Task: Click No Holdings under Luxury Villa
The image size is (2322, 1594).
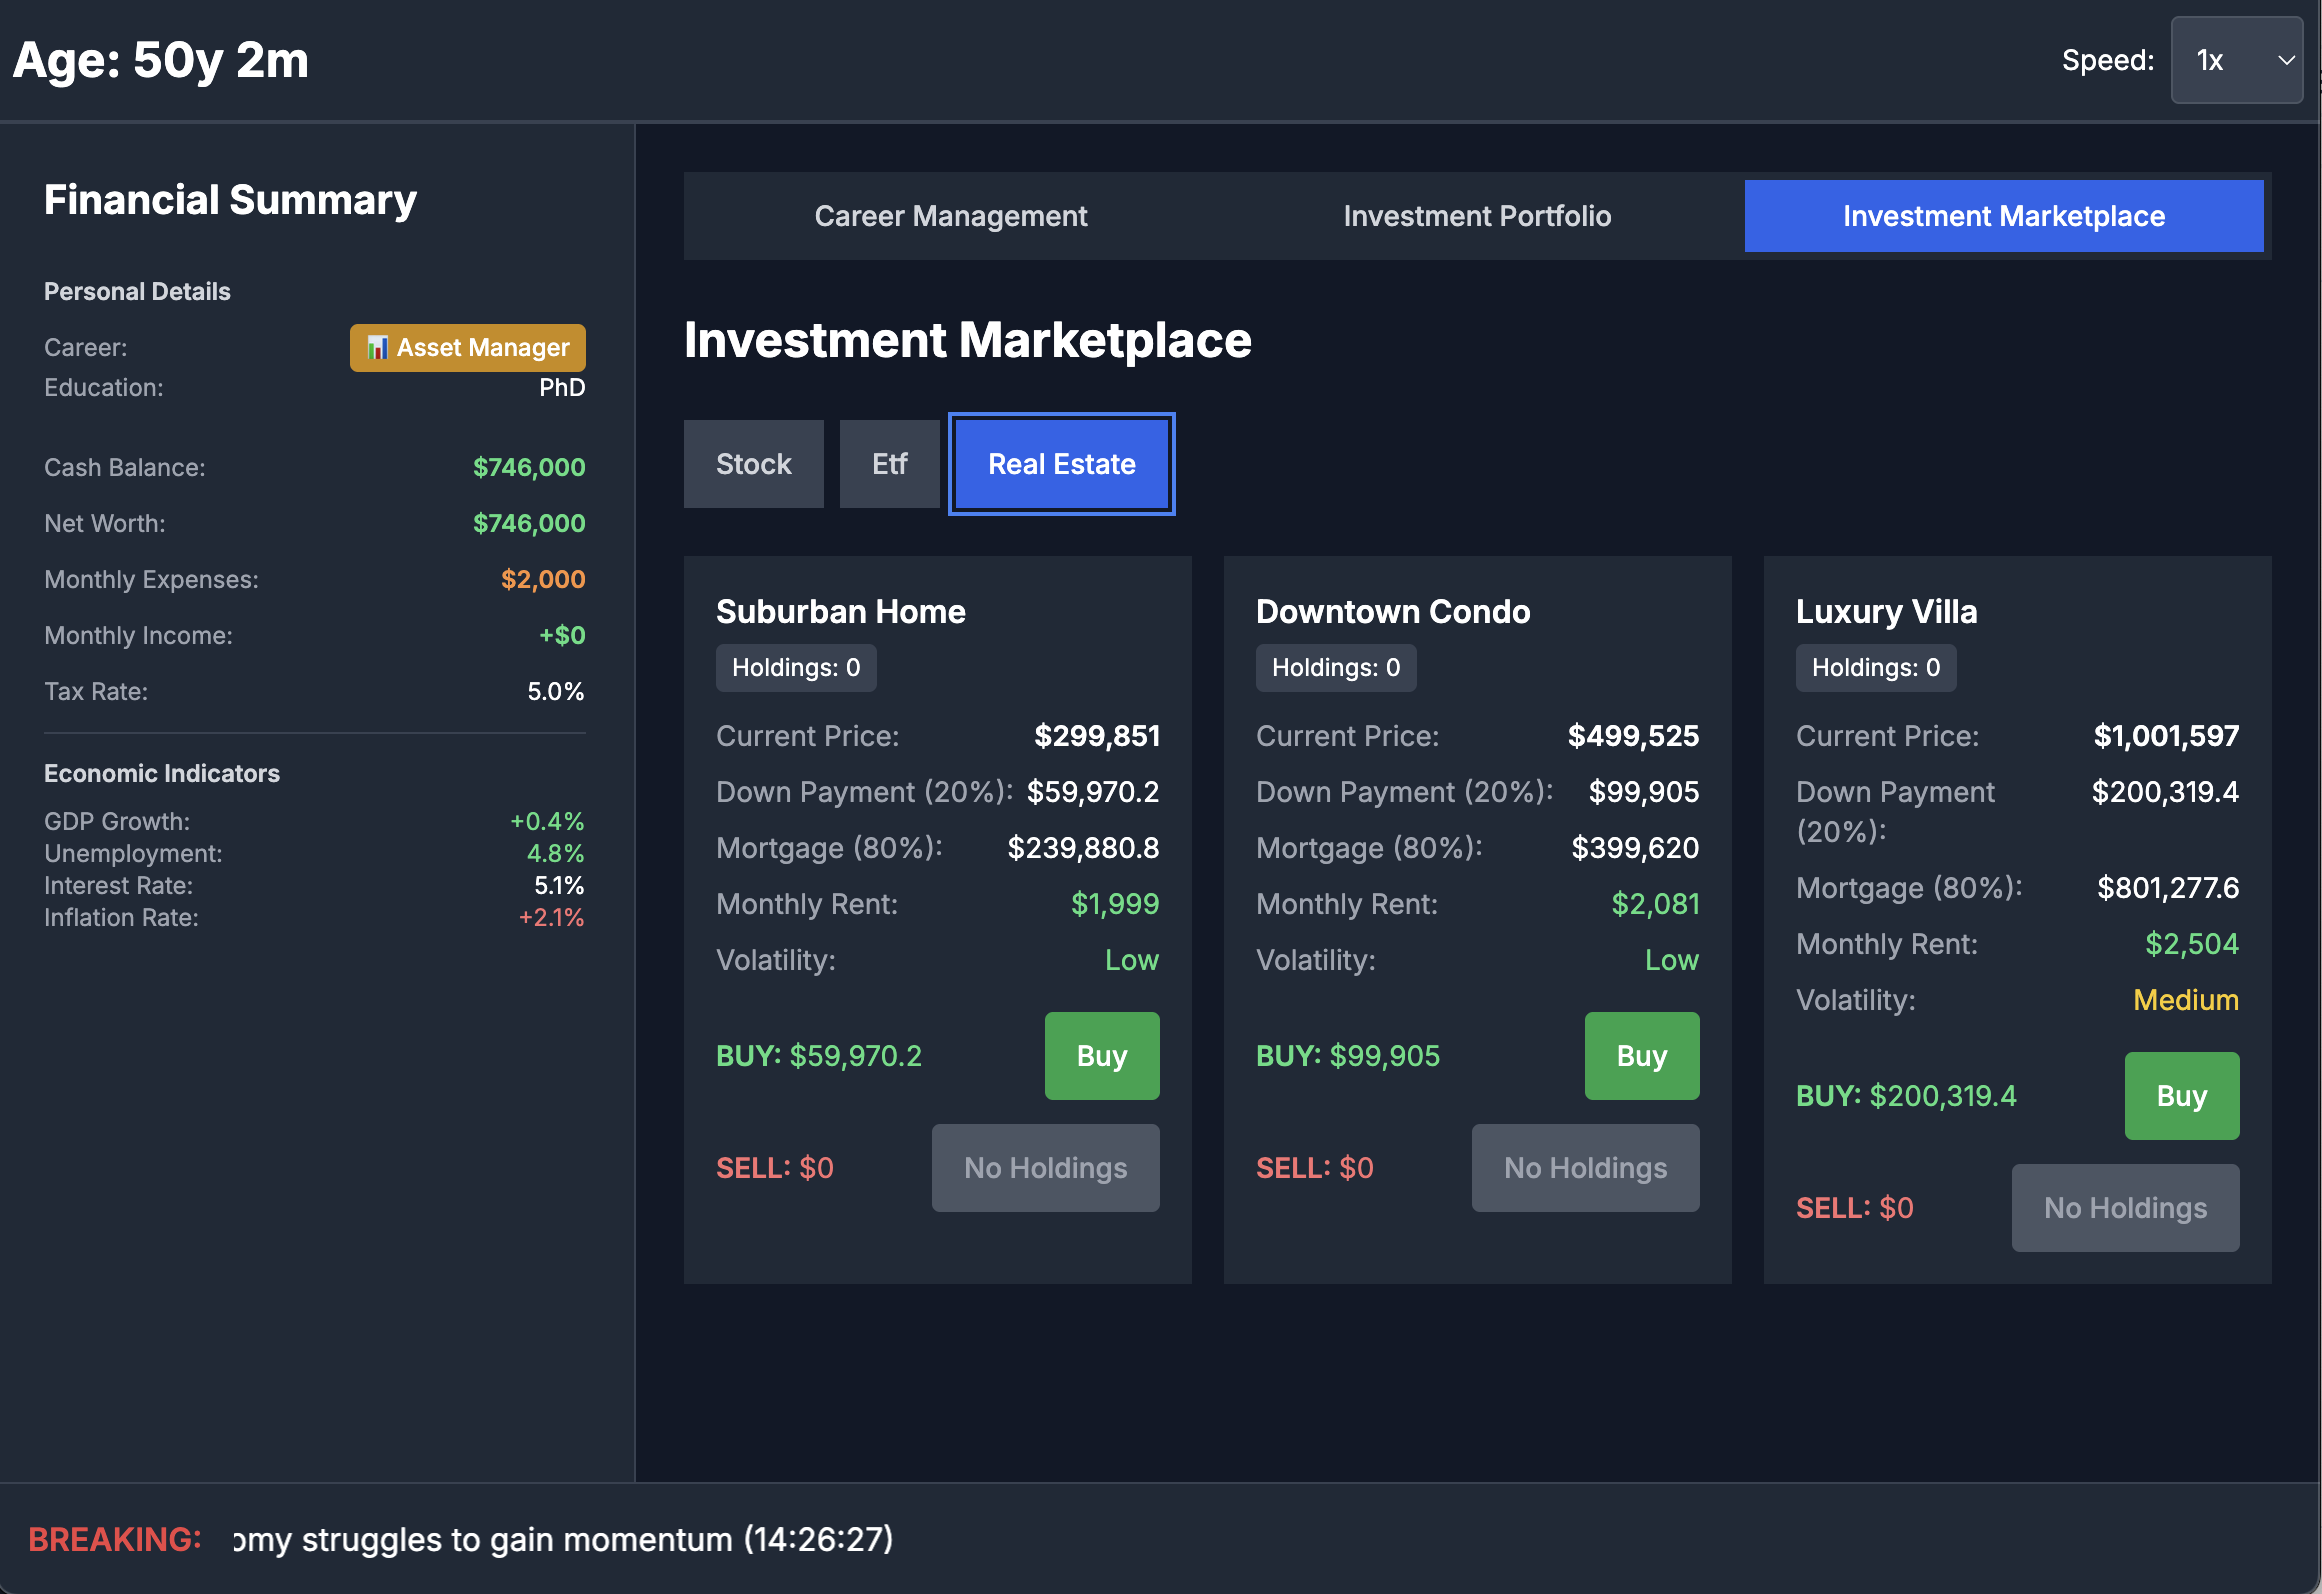Action: (x=2125, y=1207)
